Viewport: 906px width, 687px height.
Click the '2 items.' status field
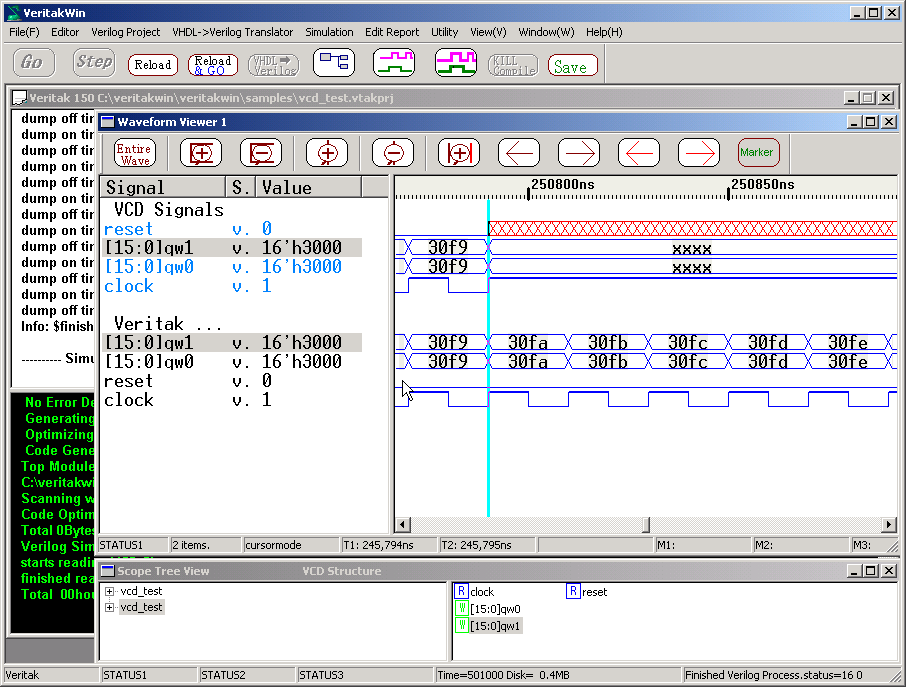205,545
